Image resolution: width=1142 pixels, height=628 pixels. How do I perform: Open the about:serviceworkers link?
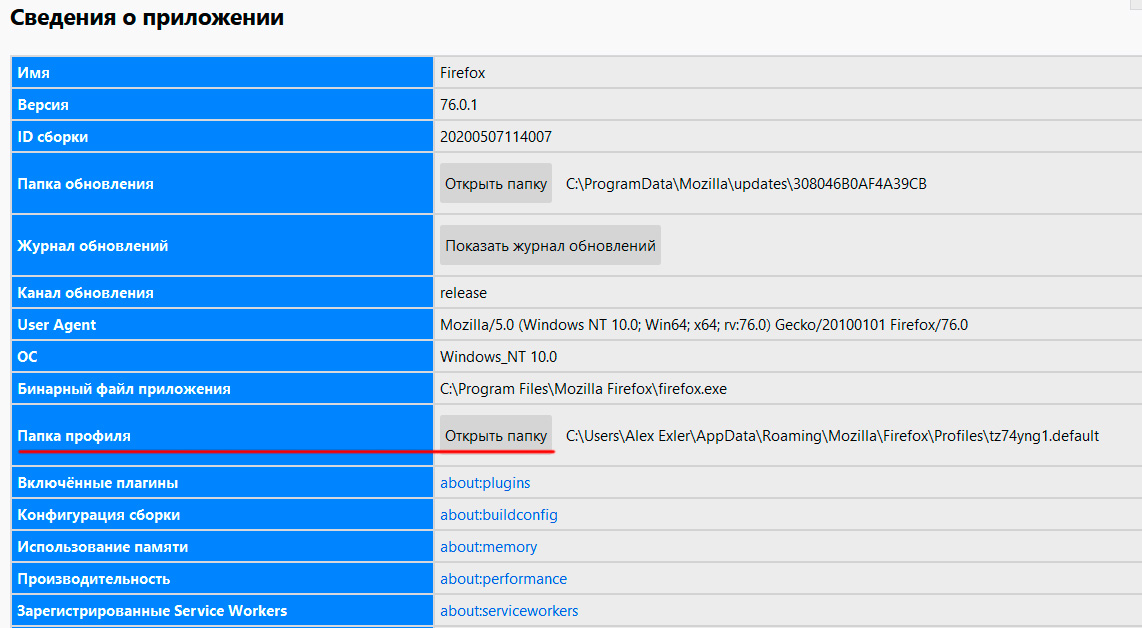pos(509,611)
